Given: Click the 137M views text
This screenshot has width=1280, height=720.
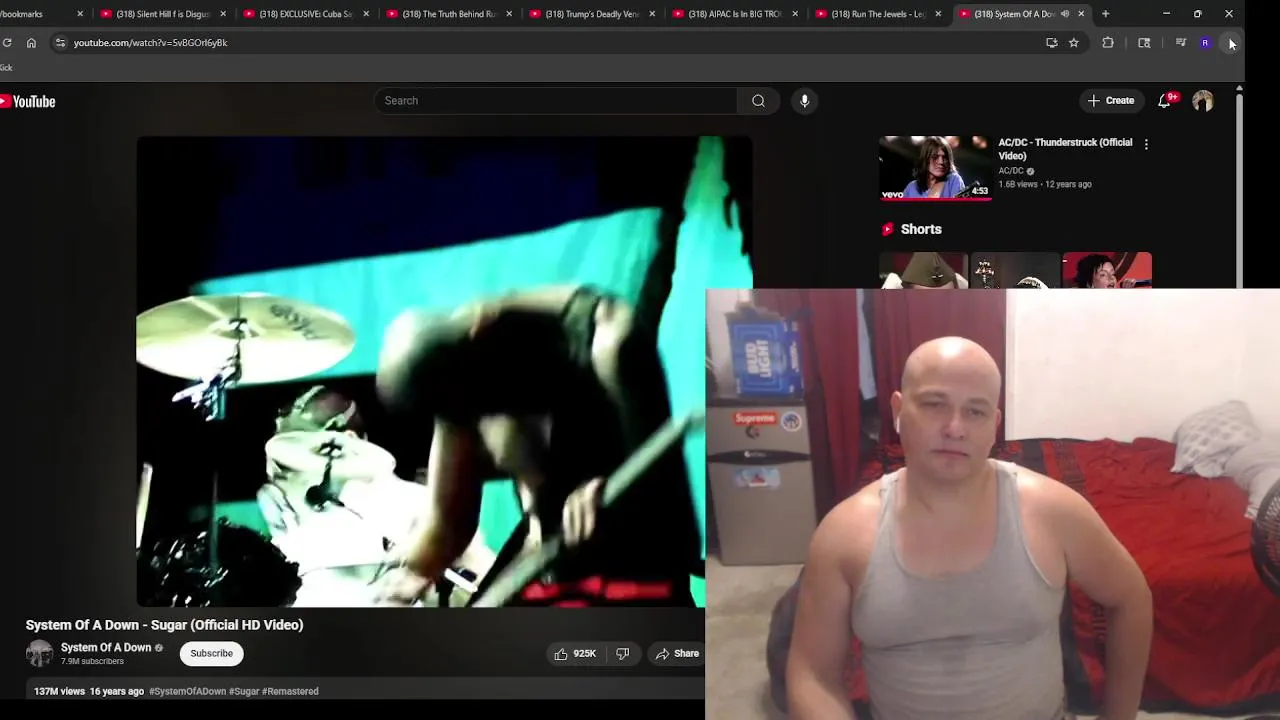Looking at the screenshot, I should [59, 691].
